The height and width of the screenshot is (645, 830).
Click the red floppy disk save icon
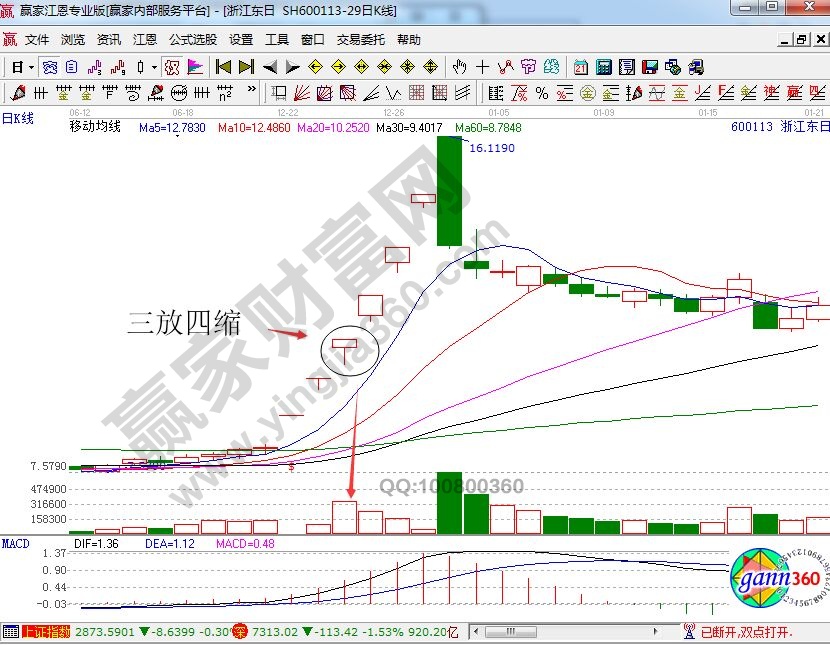650,67
